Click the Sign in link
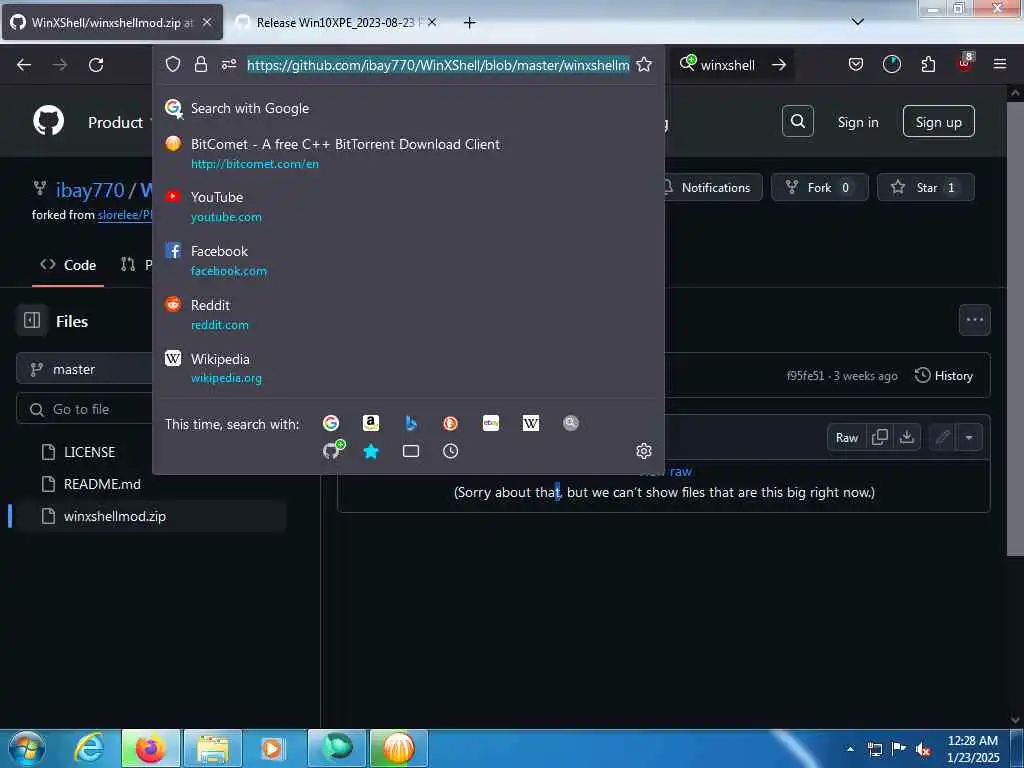Screen dimensions: 1024x768 pyautogui.click(x=857, y=122)
